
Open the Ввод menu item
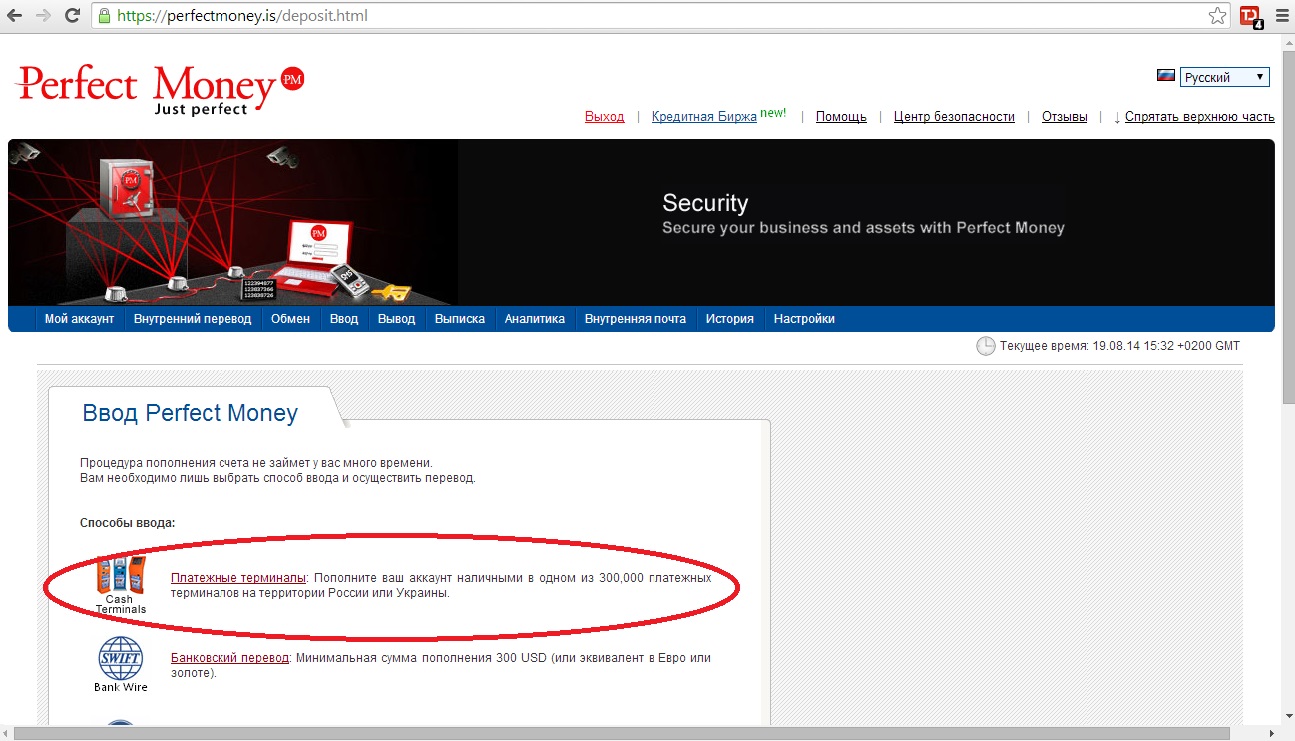click(344, 319)
